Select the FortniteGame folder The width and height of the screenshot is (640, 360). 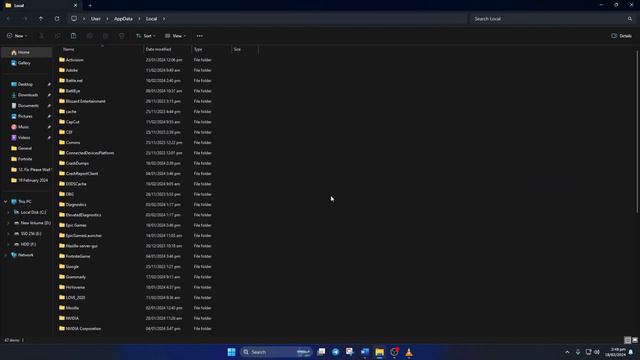pos(78,256)
